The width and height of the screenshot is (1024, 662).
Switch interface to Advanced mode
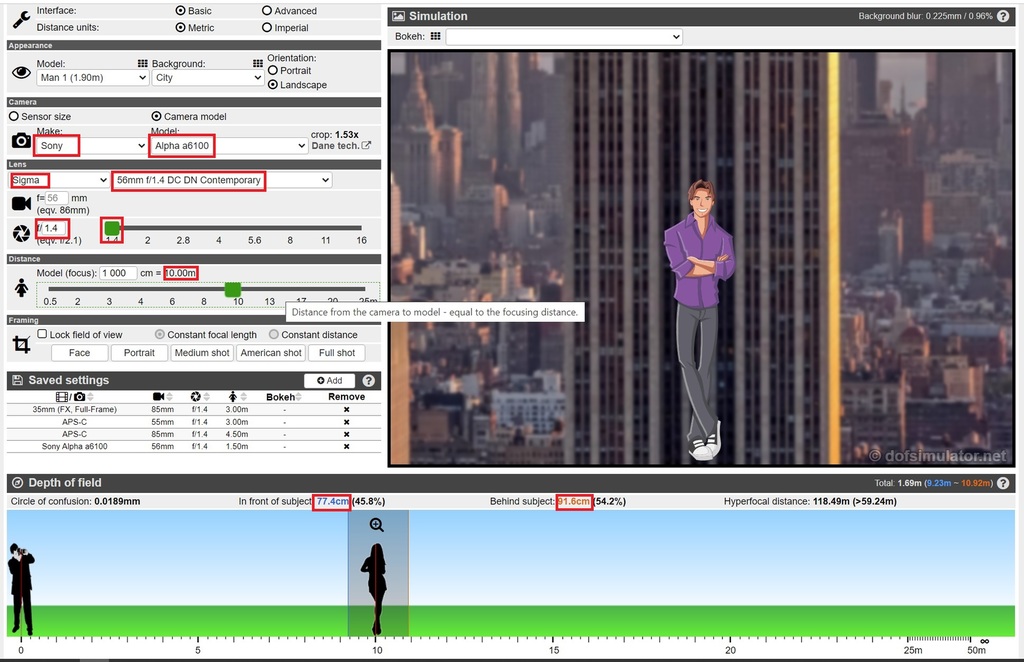pyautogui.click(x=267, y=11)
